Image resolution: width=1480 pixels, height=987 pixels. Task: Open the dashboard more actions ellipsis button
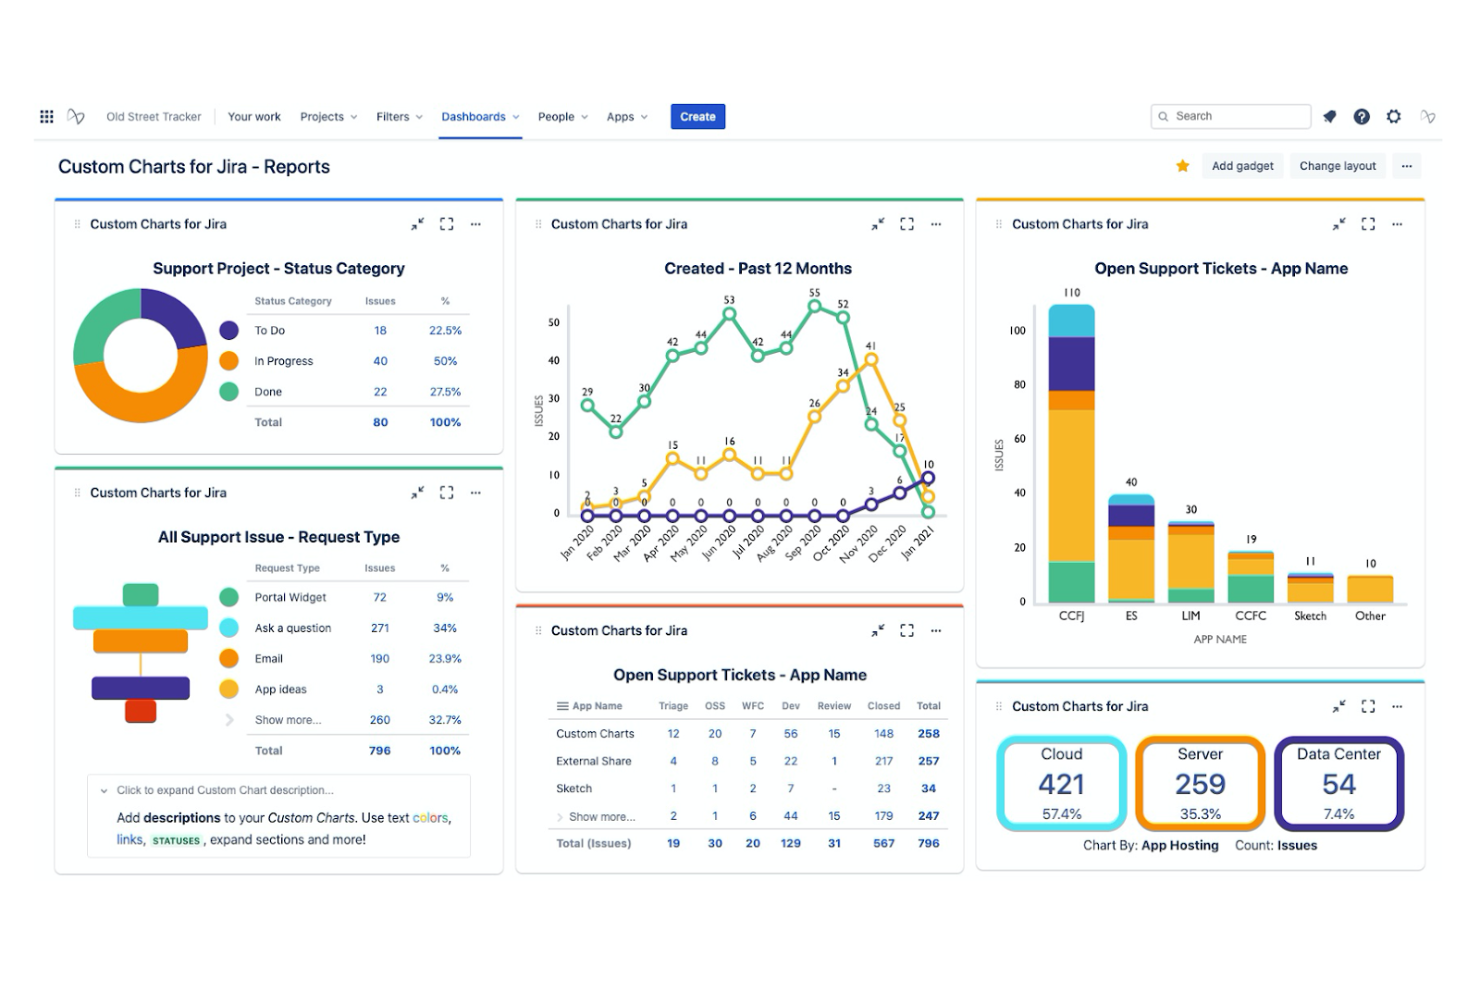1406,166
